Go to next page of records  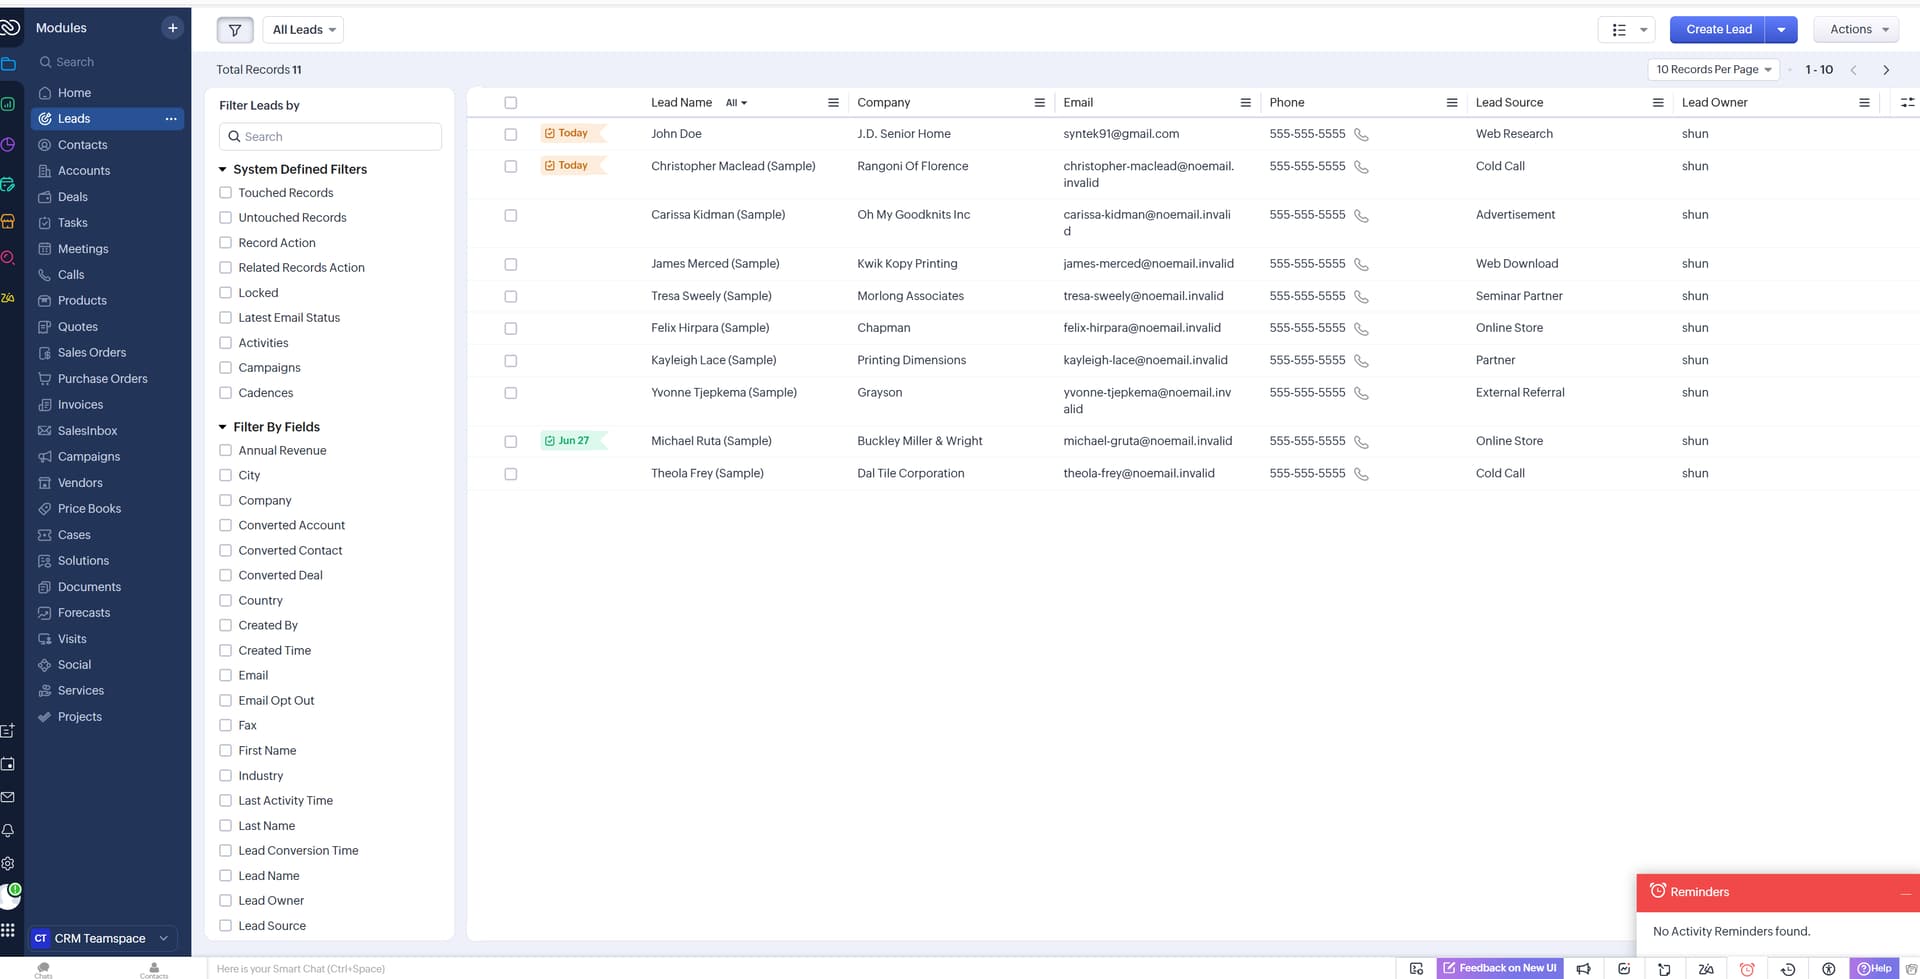pos(1886,70)
